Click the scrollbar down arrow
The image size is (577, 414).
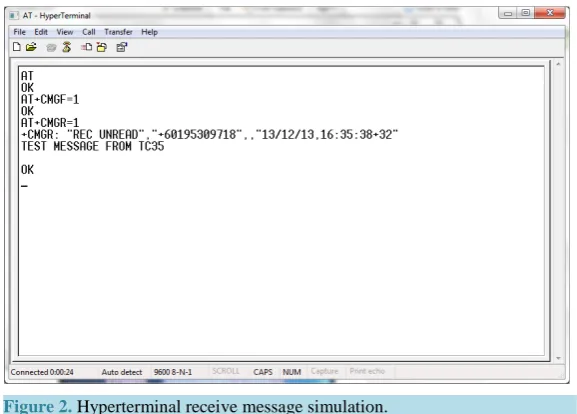pyautogui.click(x=558, y=358)
